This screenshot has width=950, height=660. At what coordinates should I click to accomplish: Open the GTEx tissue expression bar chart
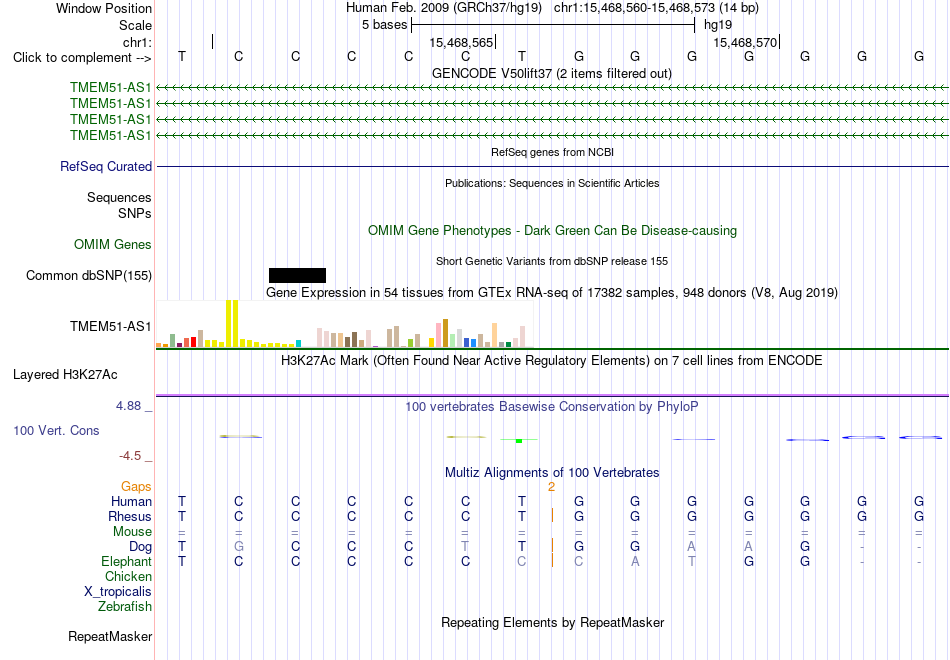[344, 324]
